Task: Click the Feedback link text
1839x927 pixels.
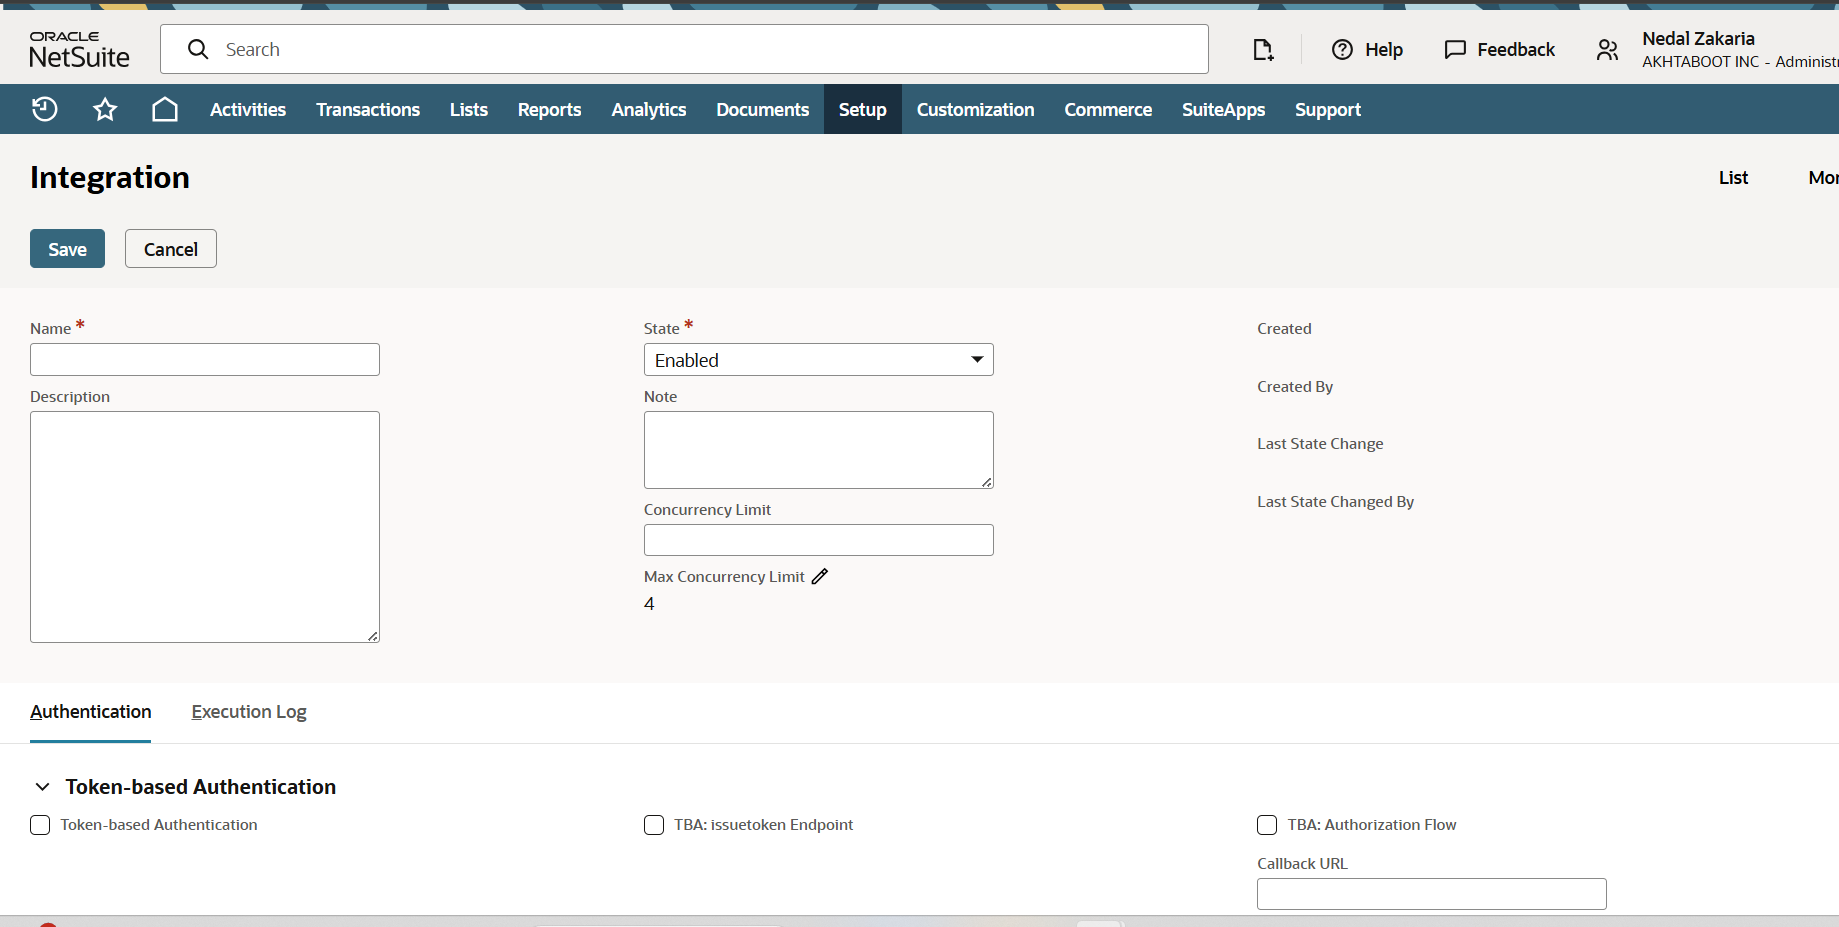Action: pos(1516,49)
